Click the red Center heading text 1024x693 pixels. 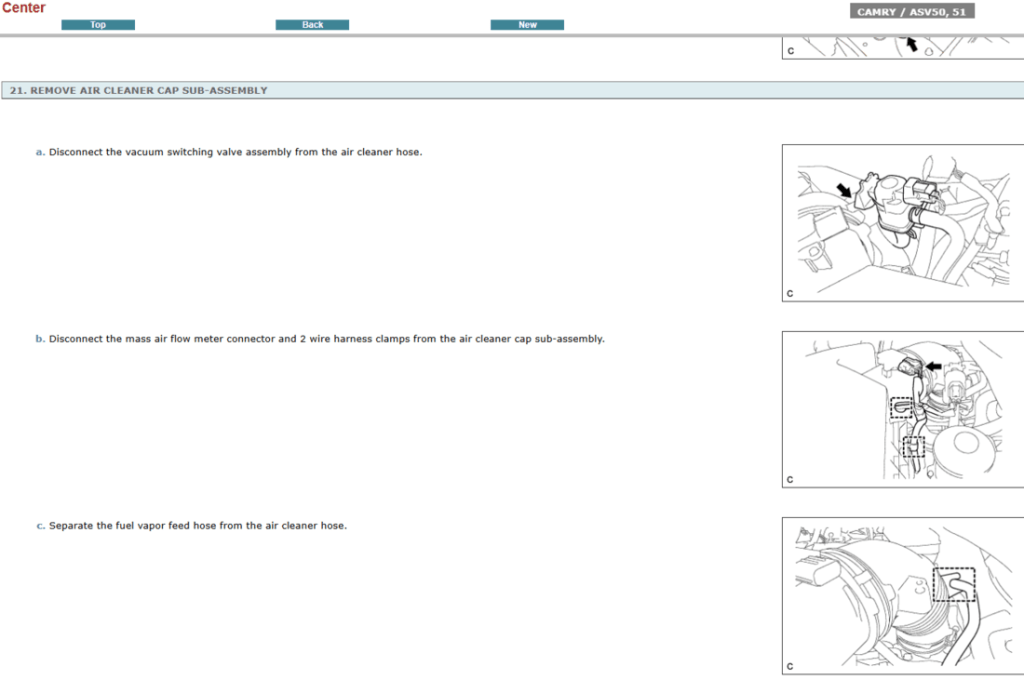(23, 8)
